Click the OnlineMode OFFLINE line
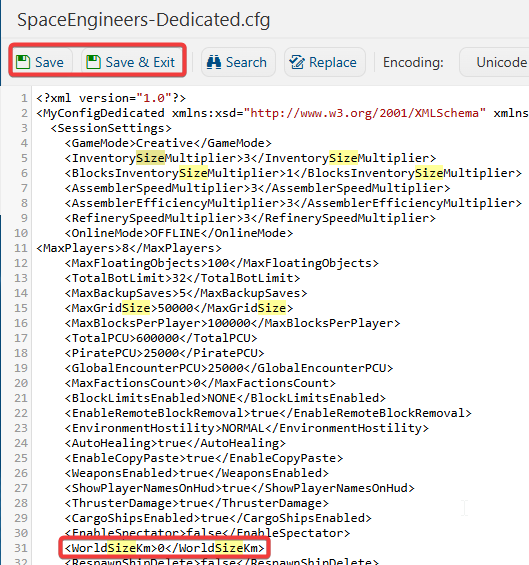Viewport: 529px width, 565px height. (x=179, y=233)
